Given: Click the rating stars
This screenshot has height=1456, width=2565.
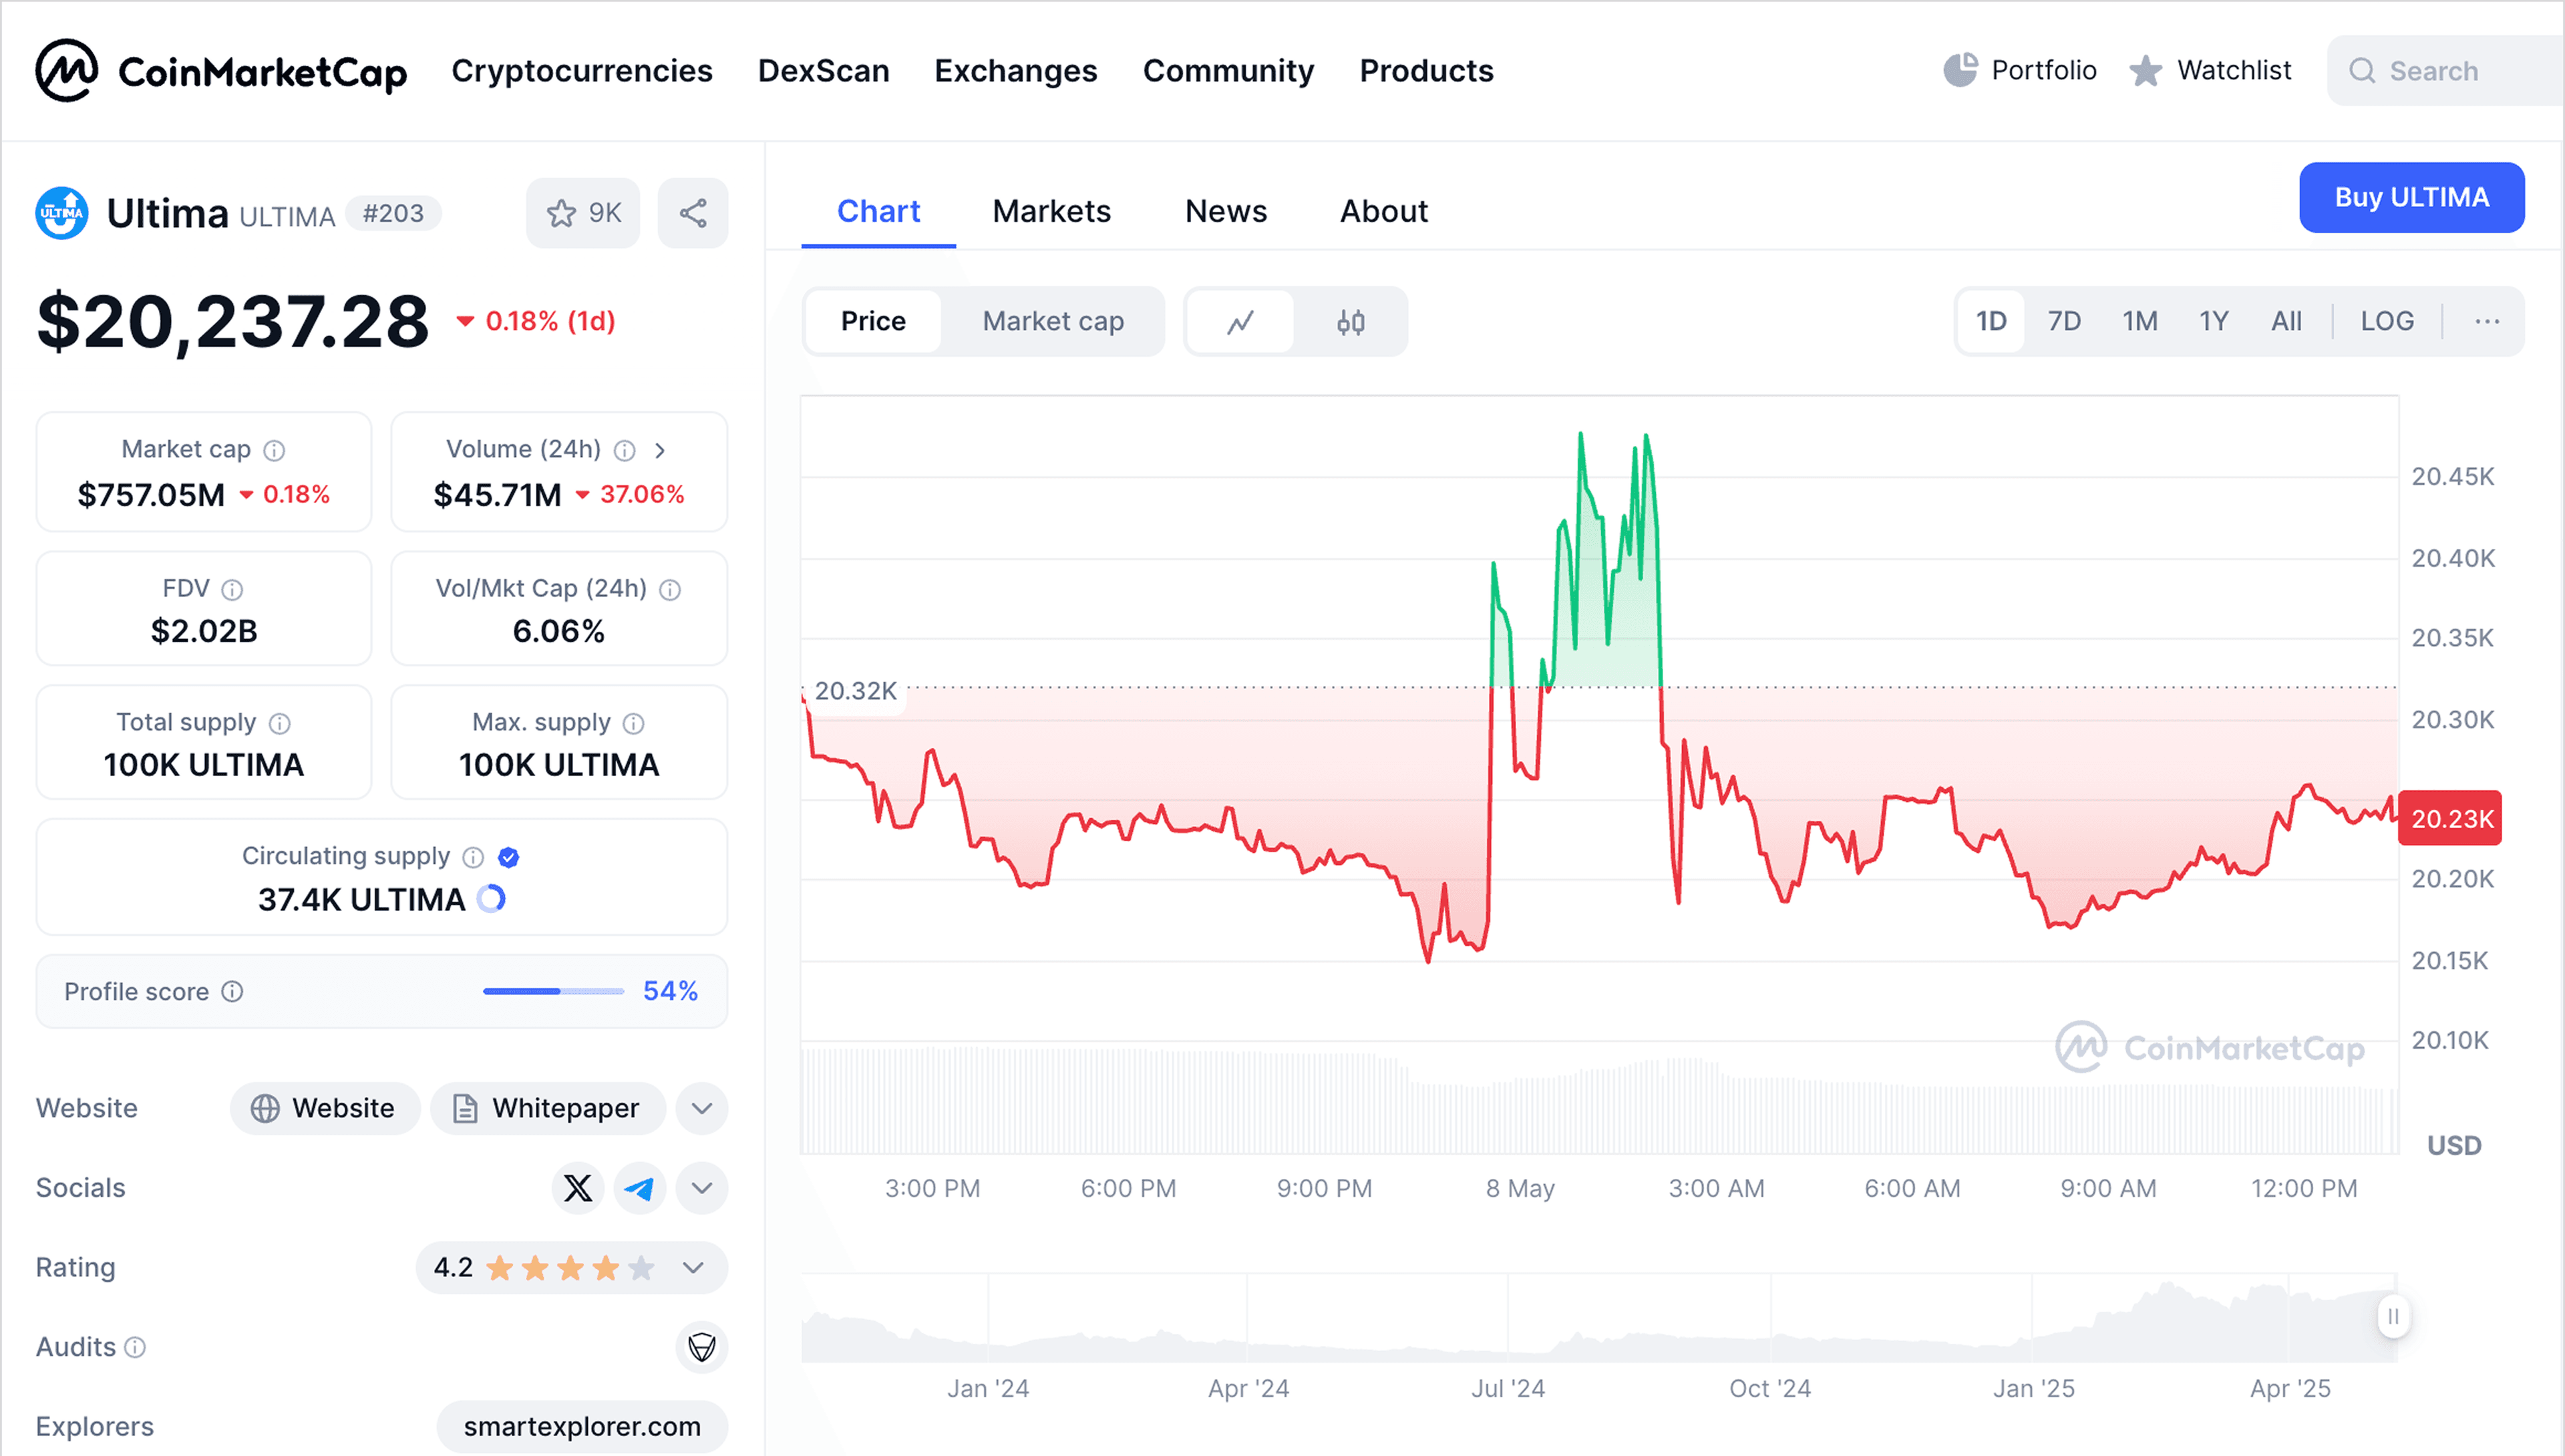Looking at the screenshot, I should [x=570, y=1268].
